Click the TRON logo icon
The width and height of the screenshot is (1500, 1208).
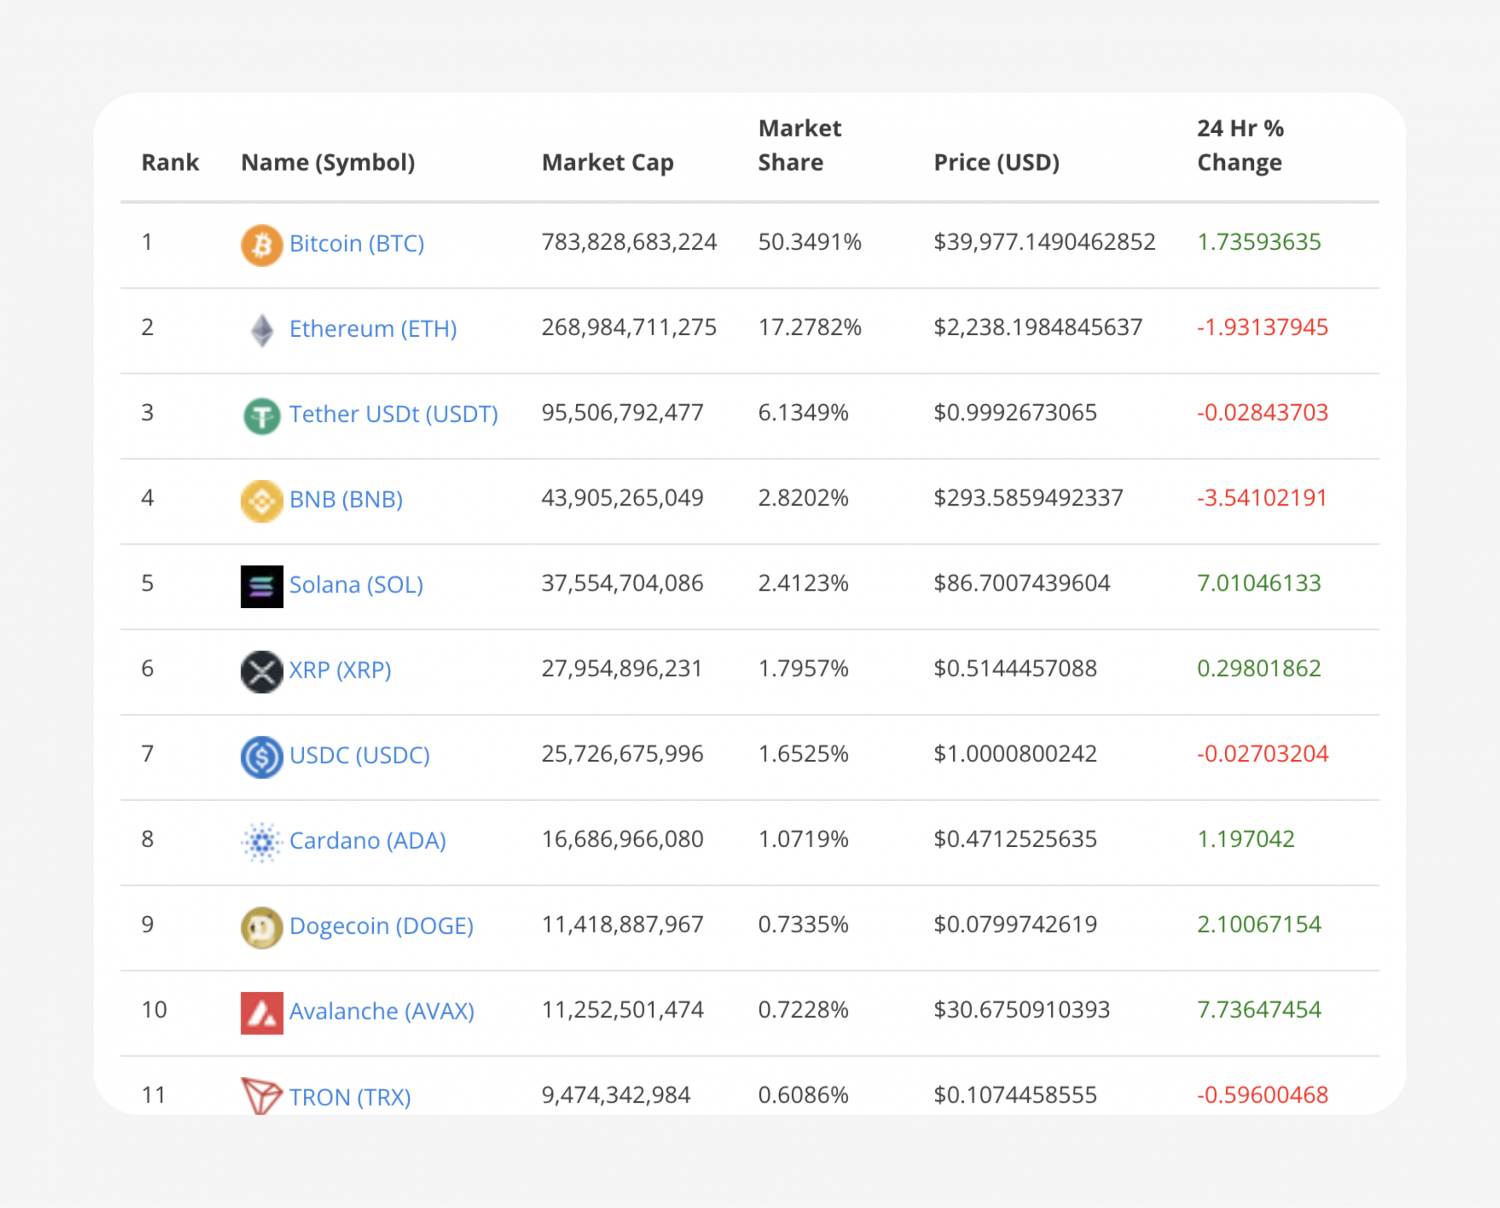click(262, 1096)
